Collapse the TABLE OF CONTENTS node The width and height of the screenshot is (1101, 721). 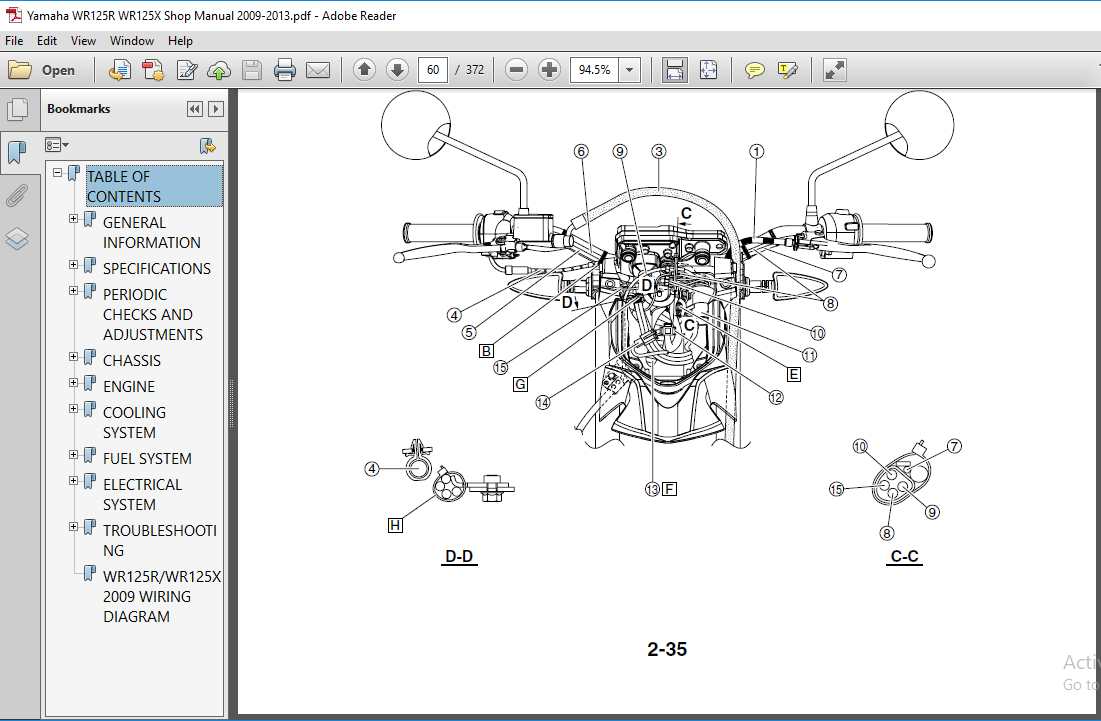click(x=58, y=172)
